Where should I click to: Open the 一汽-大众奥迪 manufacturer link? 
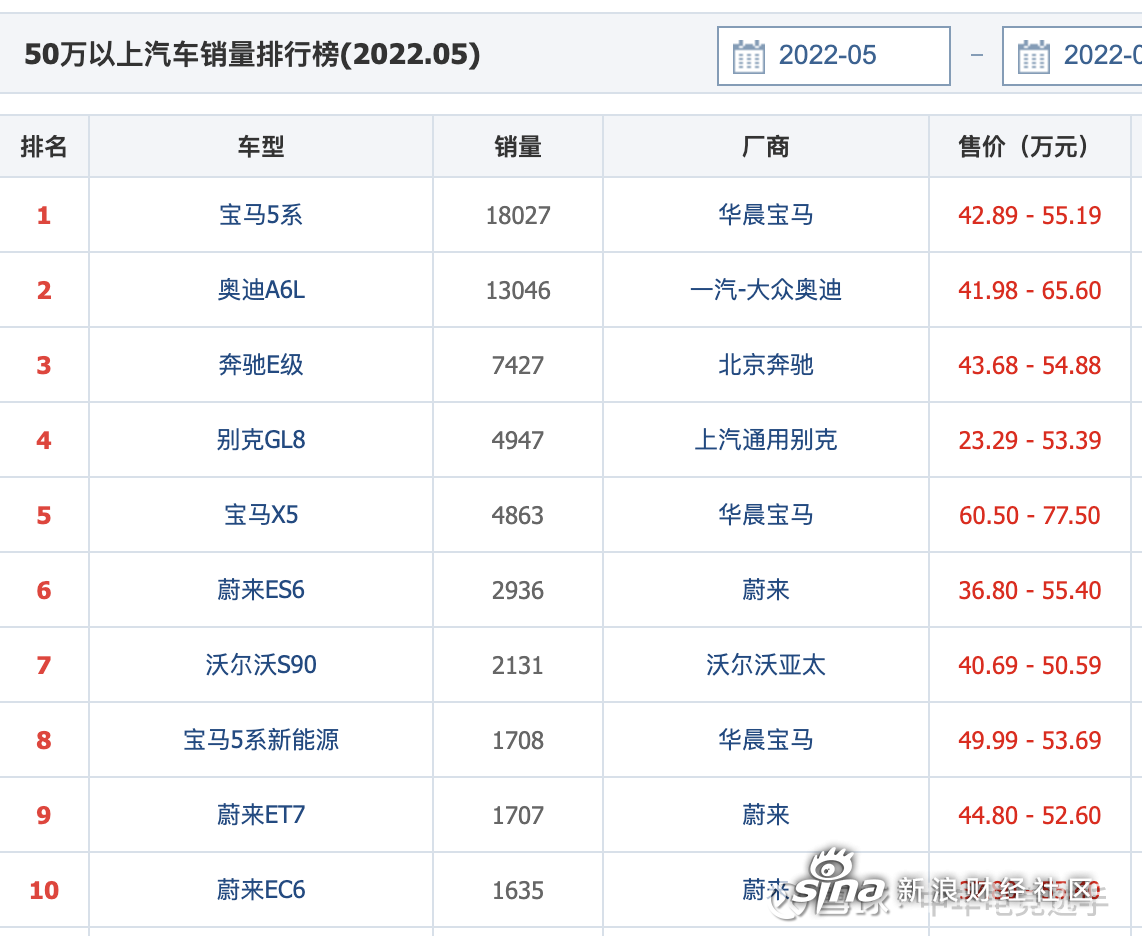click(x=765, y=290)
